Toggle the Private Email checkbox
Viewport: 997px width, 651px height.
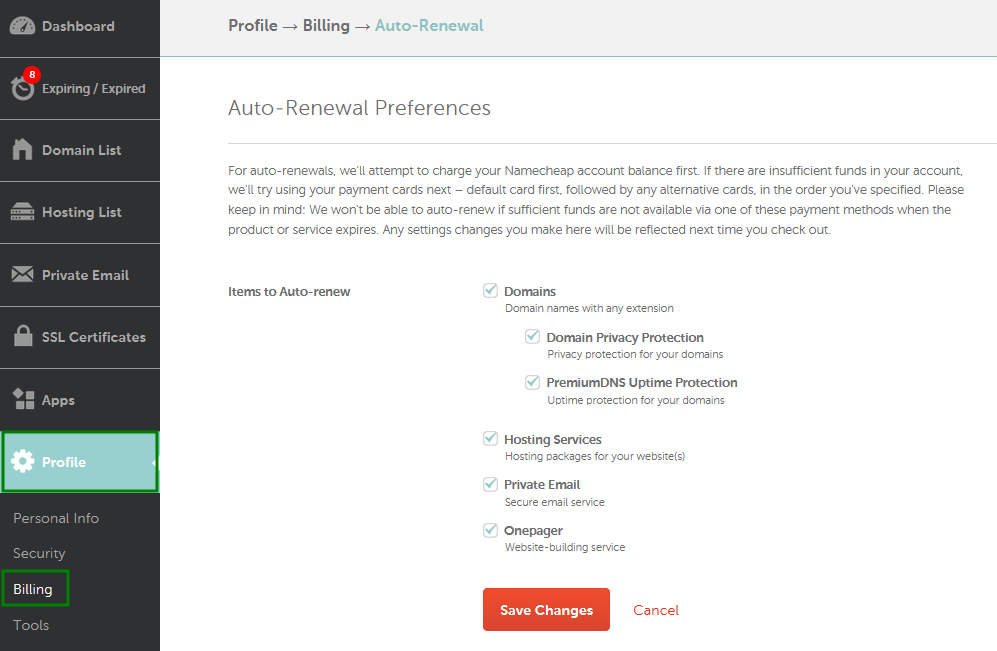tap(490, 484)
